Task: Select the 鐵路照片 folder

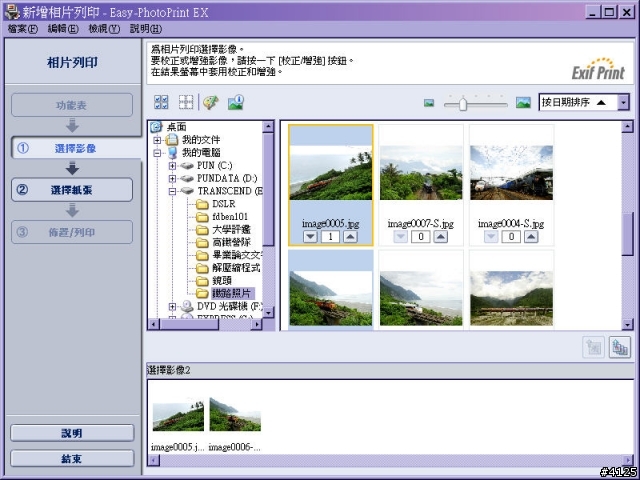Action: (231, 293)
